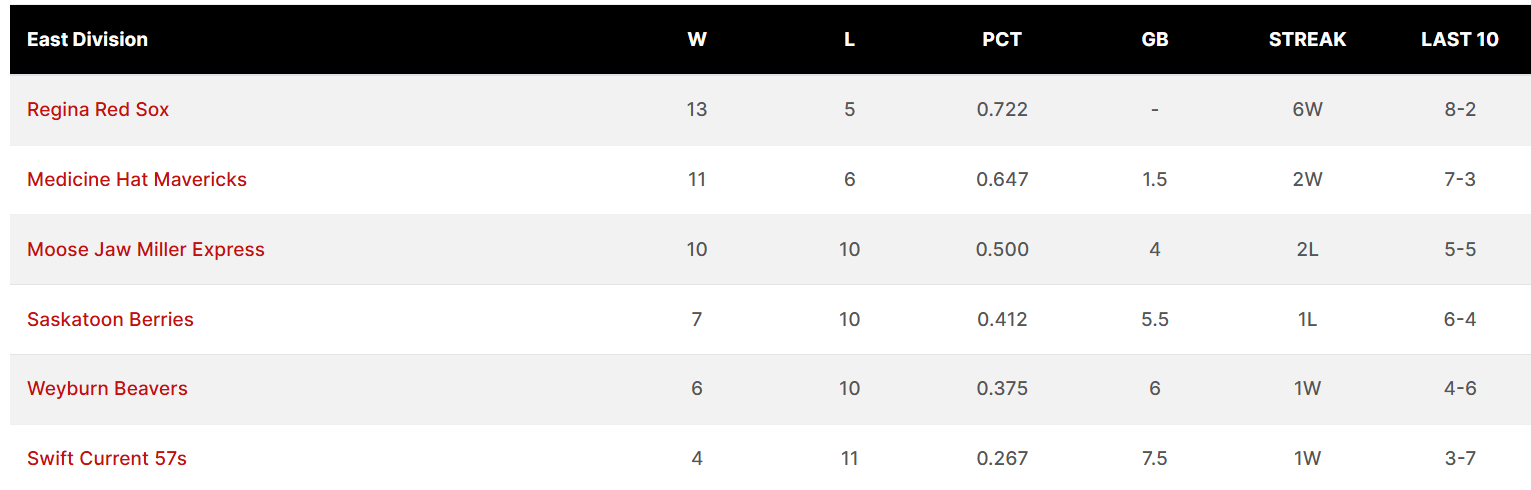Click the STREAK column header
Viewport: 1531px width, 490px height.
coord(1307,40)
